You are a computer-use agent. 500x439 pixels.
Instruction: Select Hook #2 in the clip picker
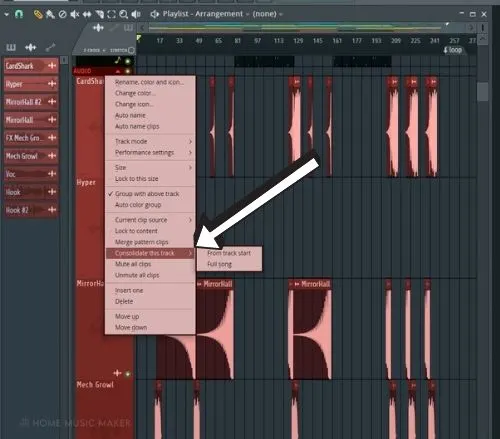pos(31,210)
